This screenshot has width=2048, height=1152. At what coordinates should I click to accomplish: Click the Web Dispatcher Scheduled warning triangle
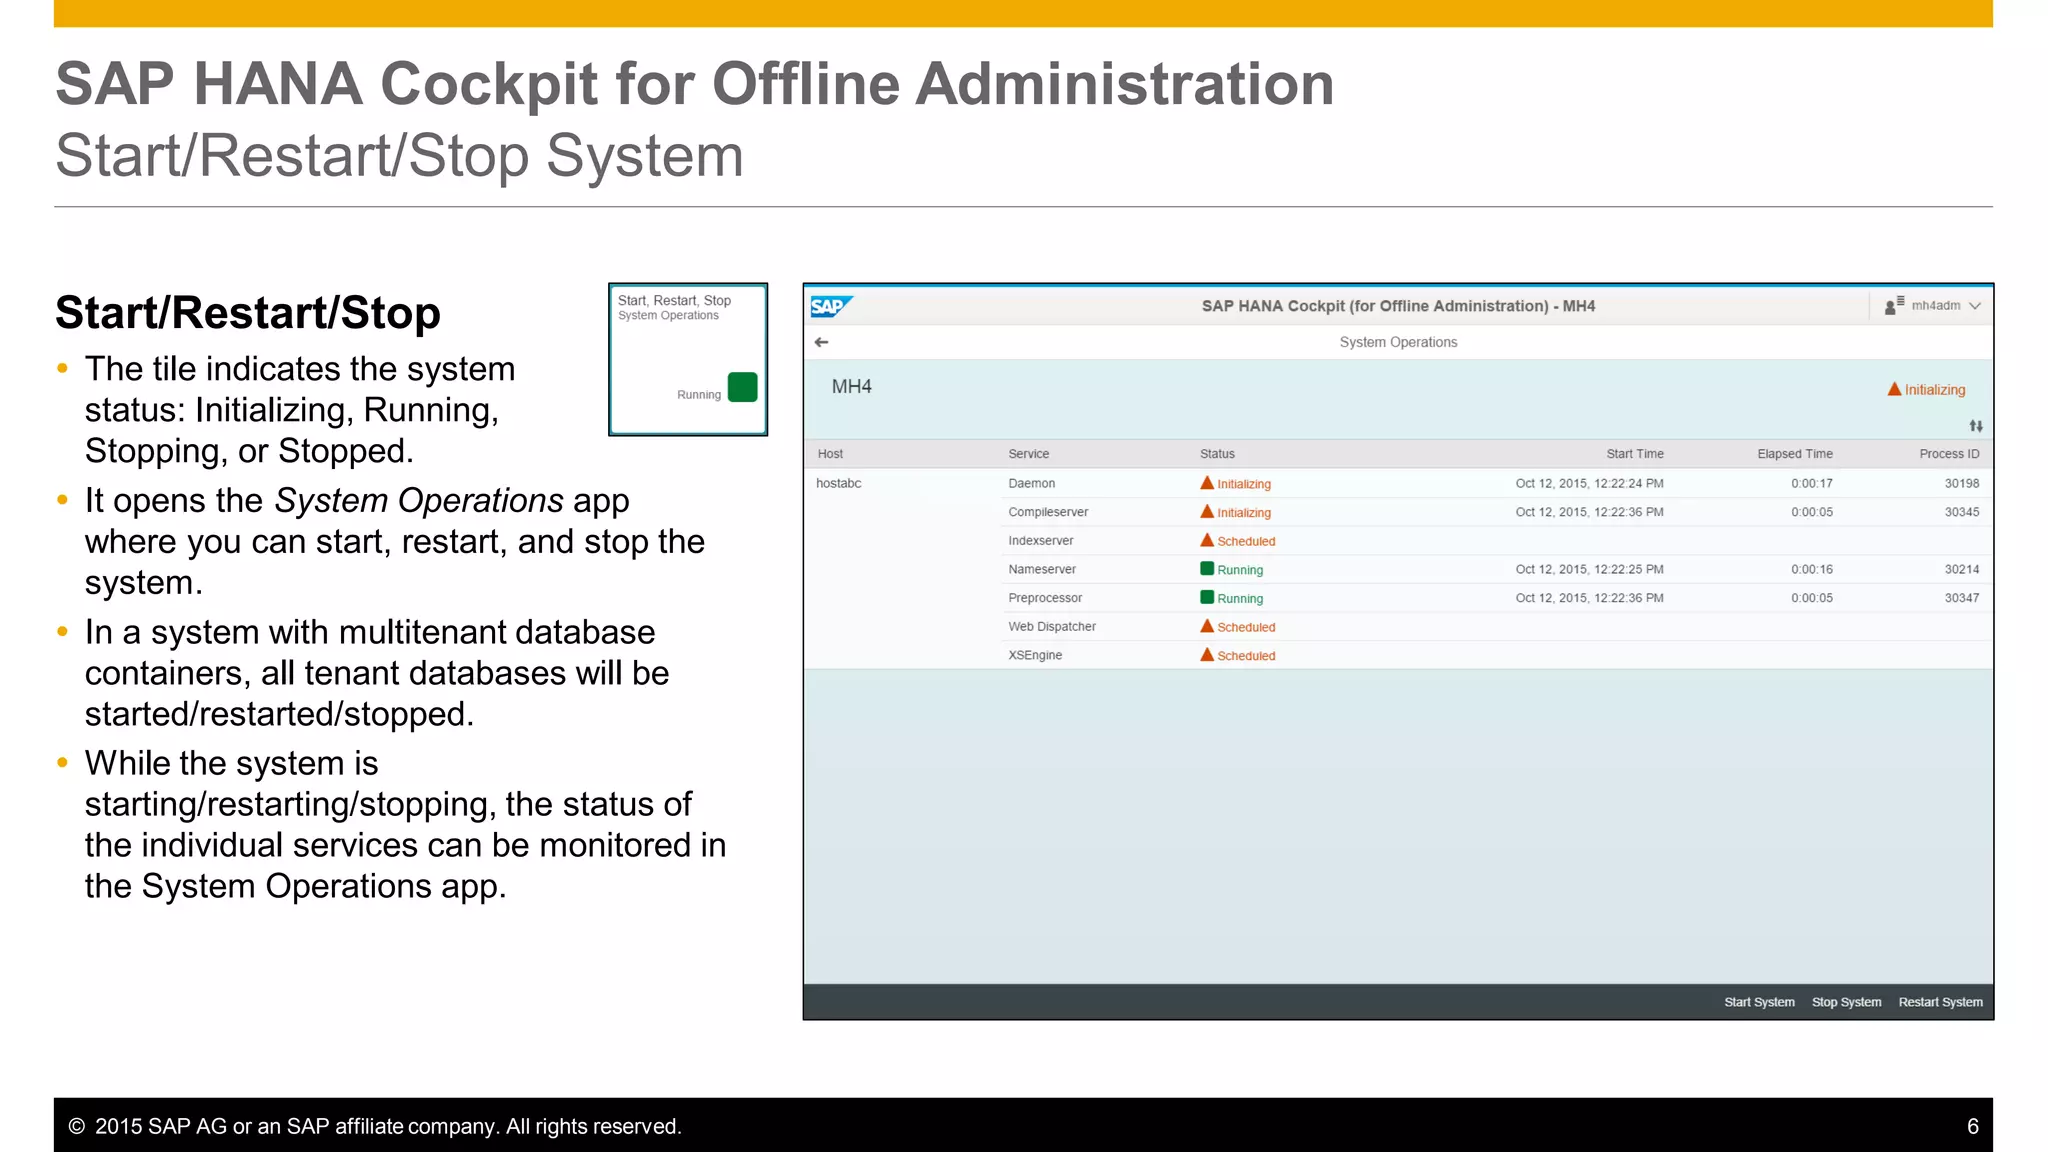[x=1207, y=626]
